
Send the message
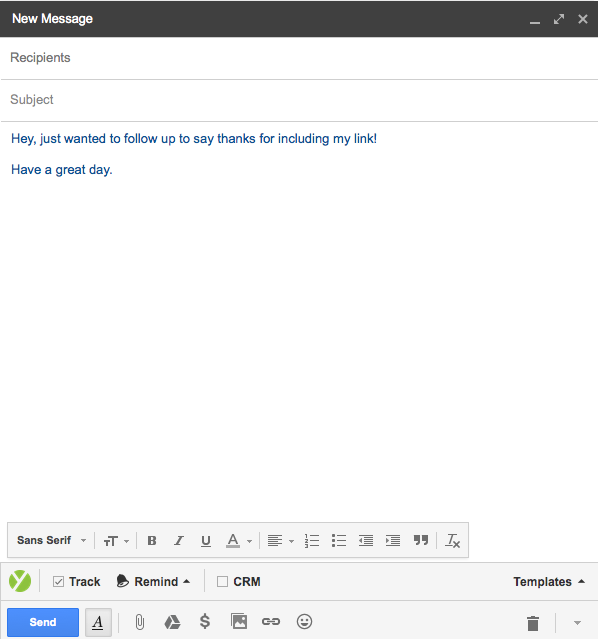point(43,622)
